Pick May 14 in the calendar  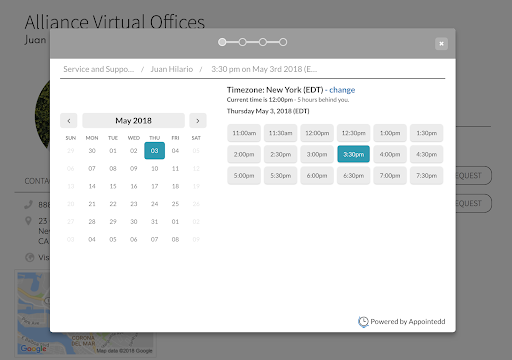pyautogui.click(x=92, y=186)
